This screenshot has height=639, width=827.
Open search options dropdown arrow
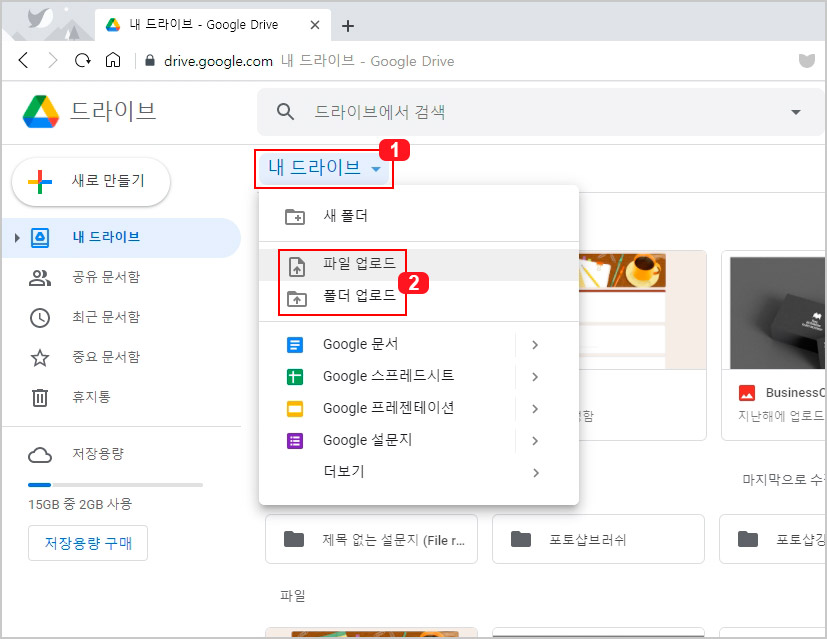[796, 112]
